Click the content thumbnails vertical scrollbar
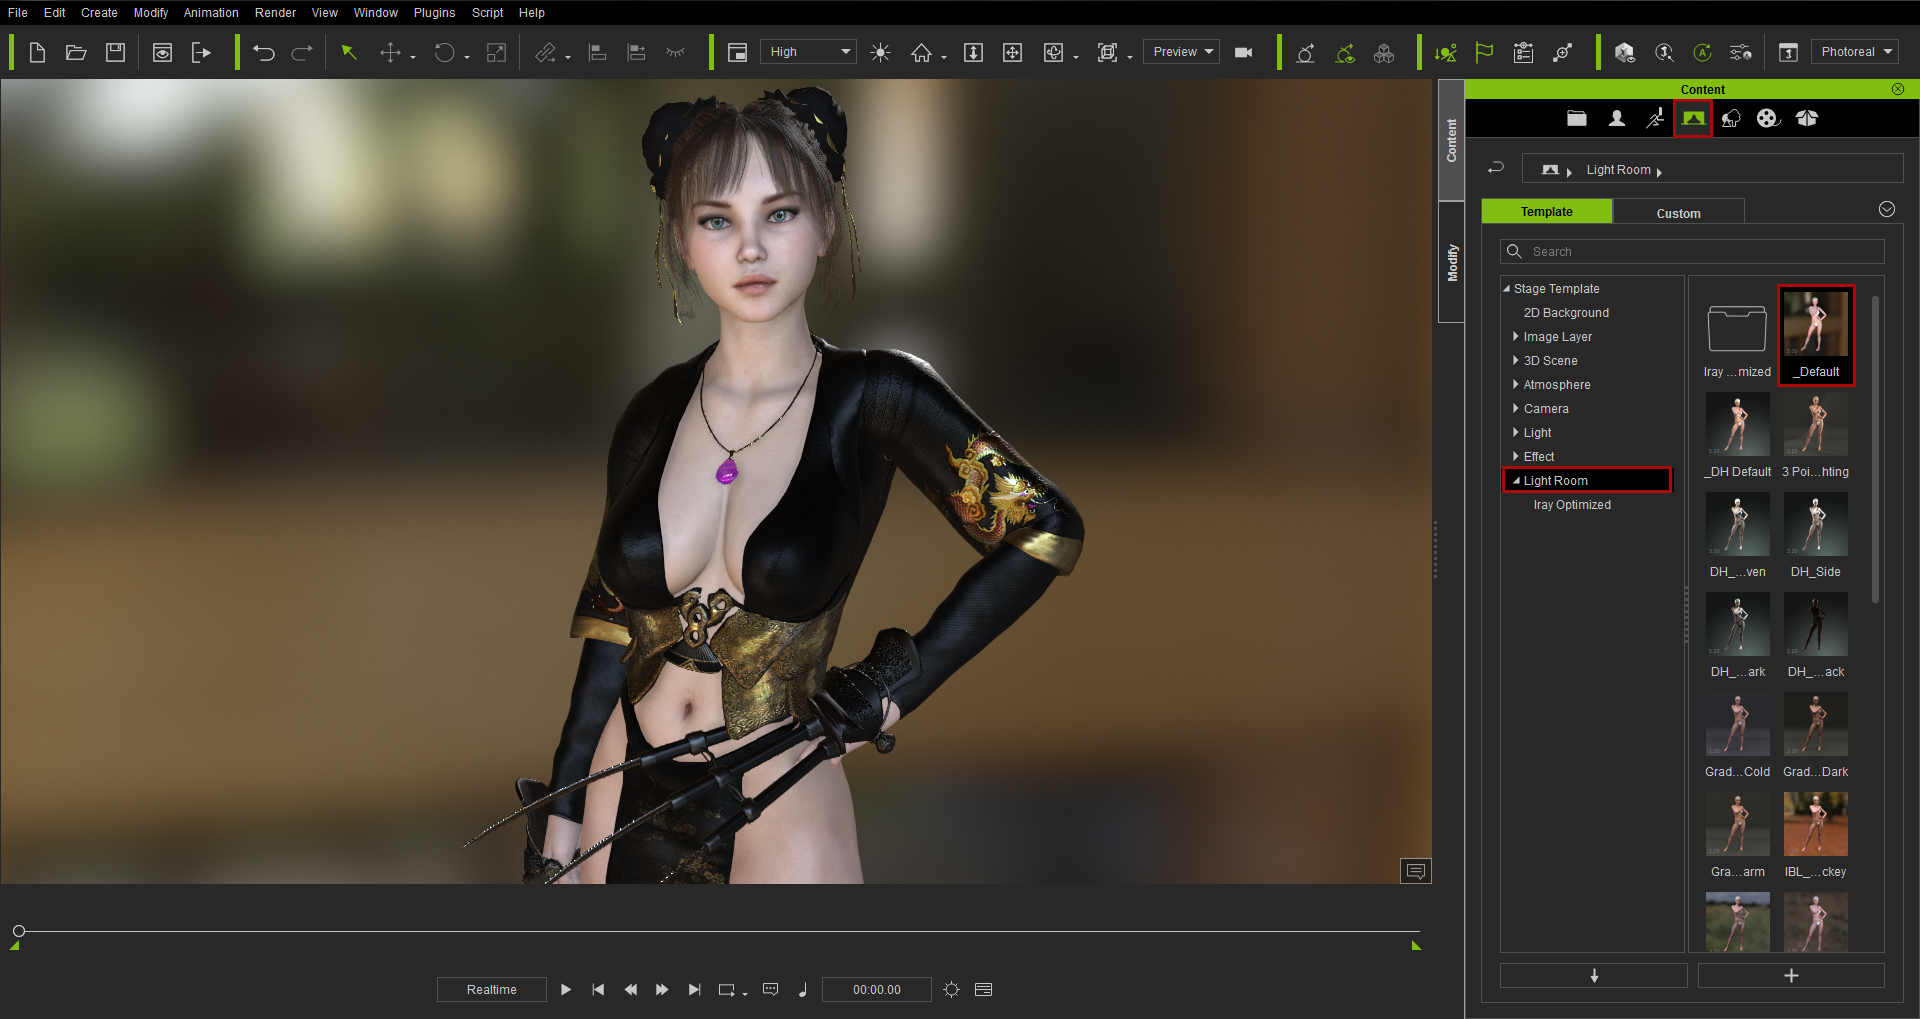Image resolution: width=1920 pixels, height=1019 pixels. (1875, 450)
